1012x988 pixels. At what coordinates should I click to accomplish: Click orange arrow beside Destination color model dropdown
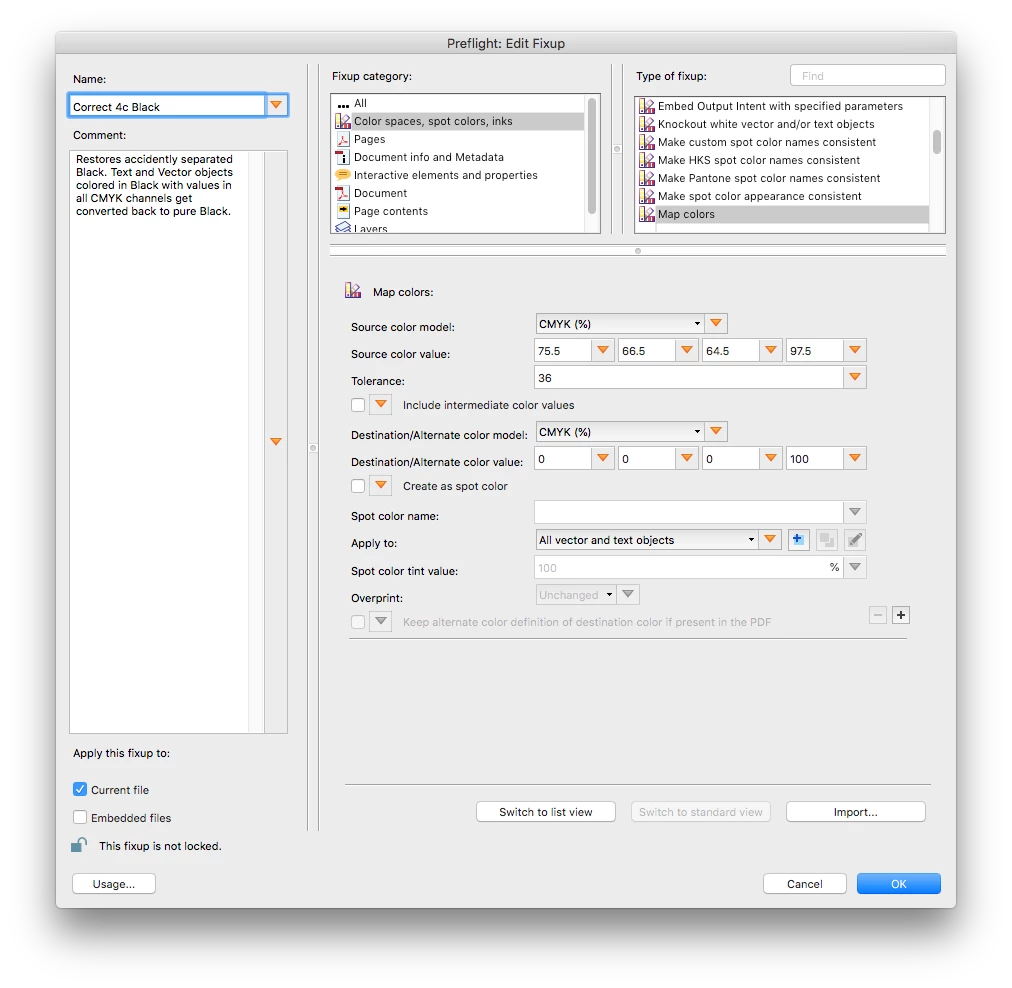coord(716,431)
